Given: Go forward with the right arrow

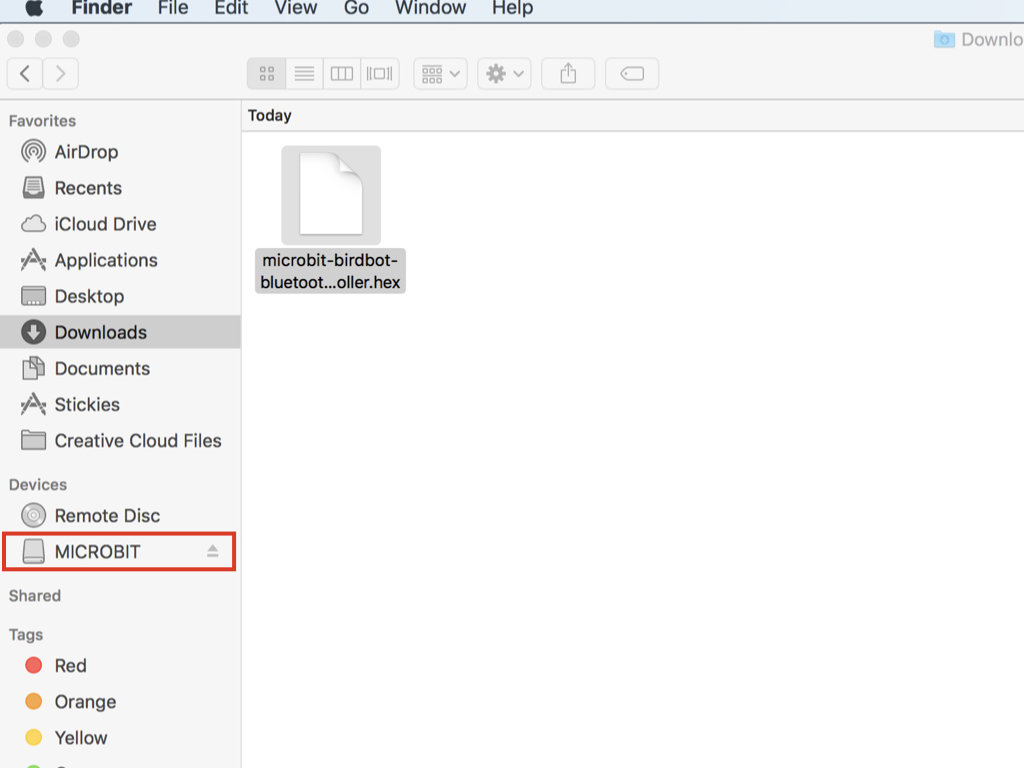Looking at the screenshot, I should click(x=61, y=73).
